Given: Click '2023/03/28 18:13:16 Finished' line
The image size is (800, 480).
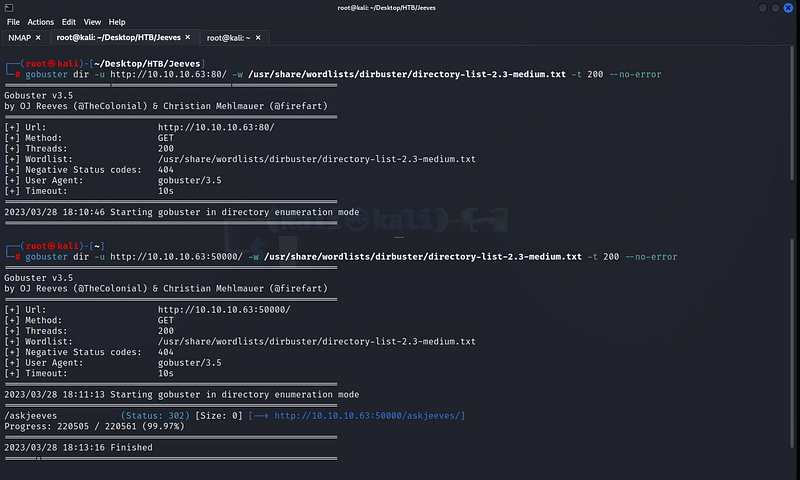Looking at the screenshot, I should 78,447.
